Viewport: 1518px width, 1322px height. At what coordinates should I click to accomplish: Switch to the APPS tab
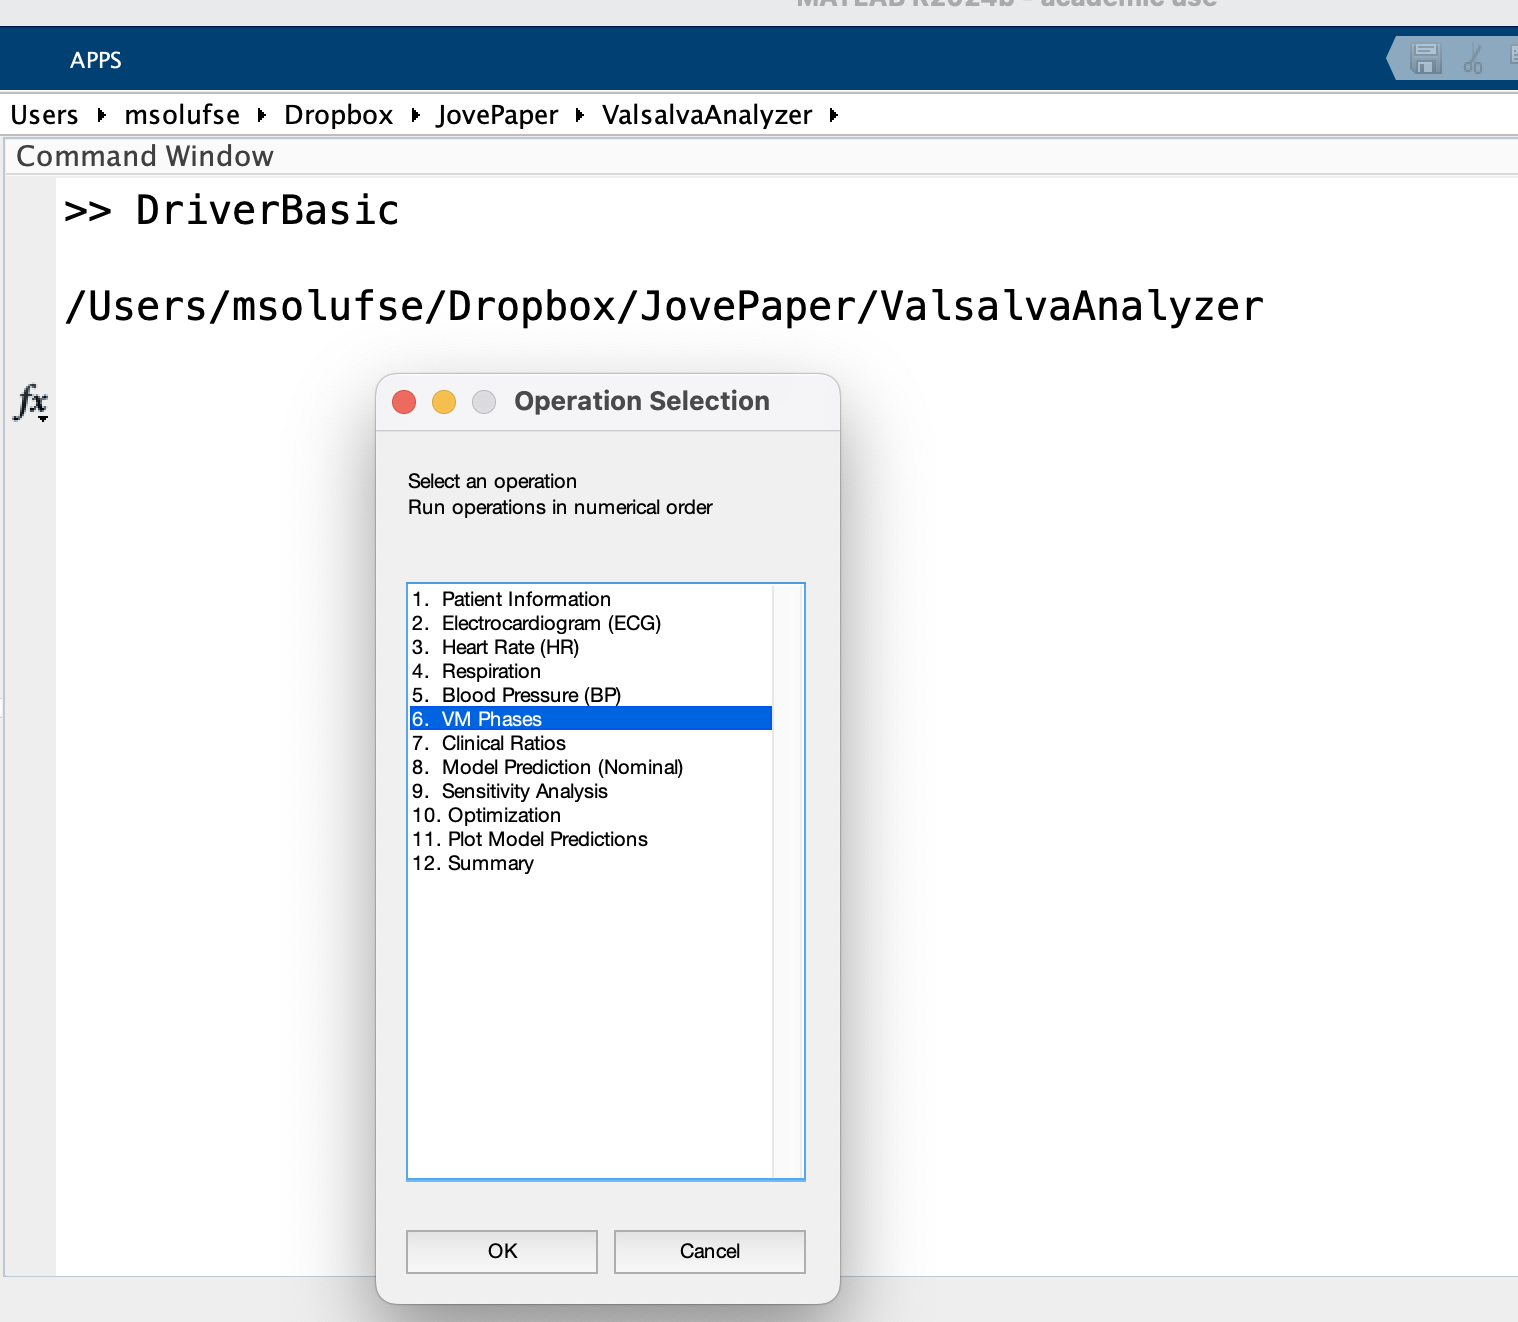tap(96, 60)
